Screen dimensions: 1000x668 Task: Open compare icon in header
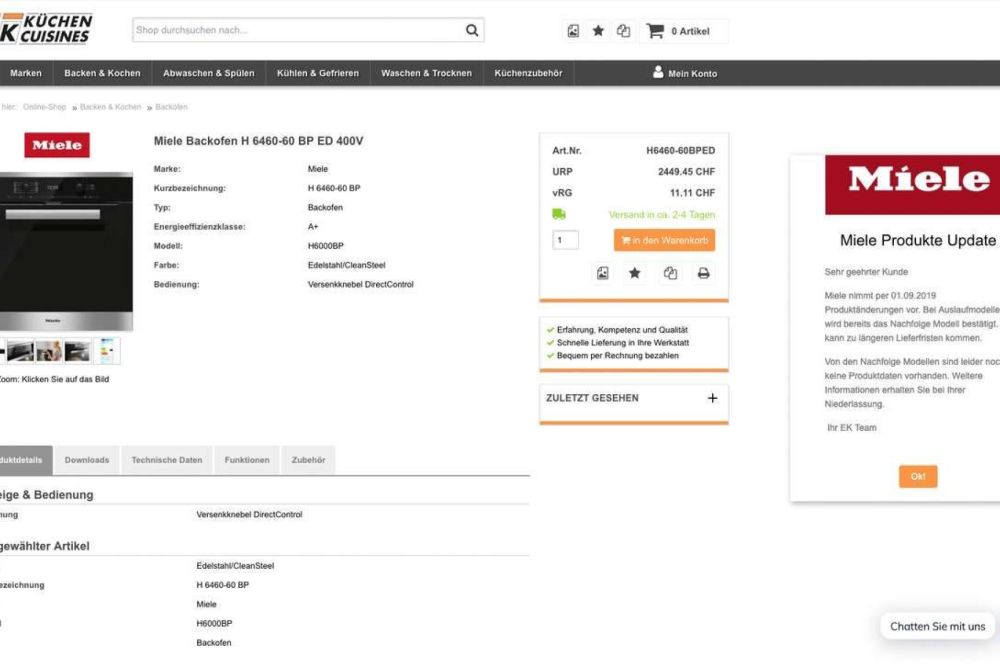tap(623, 31)
